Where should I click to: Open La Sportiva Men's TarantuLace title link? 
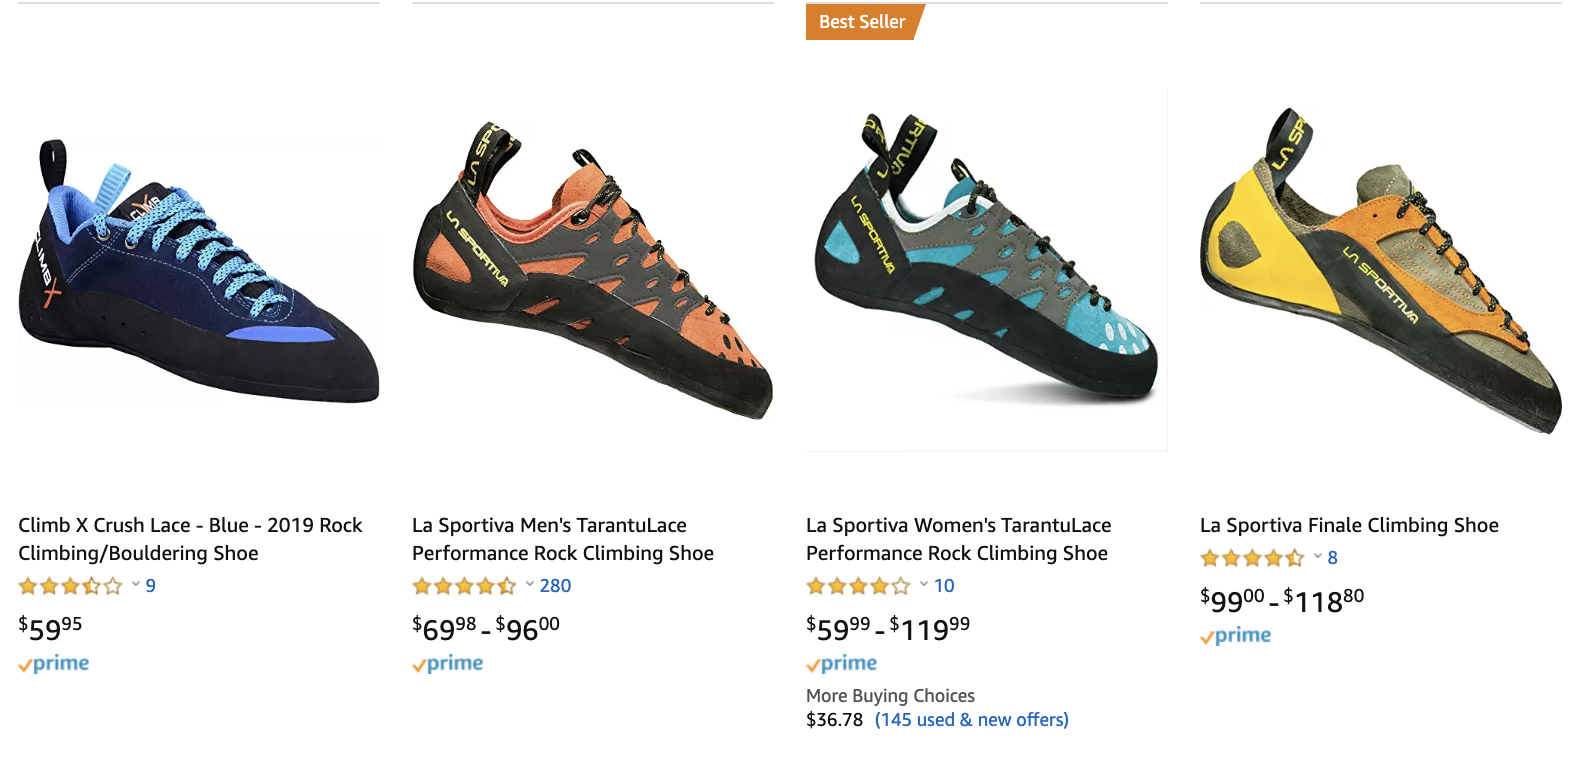(x=562, y=539)
